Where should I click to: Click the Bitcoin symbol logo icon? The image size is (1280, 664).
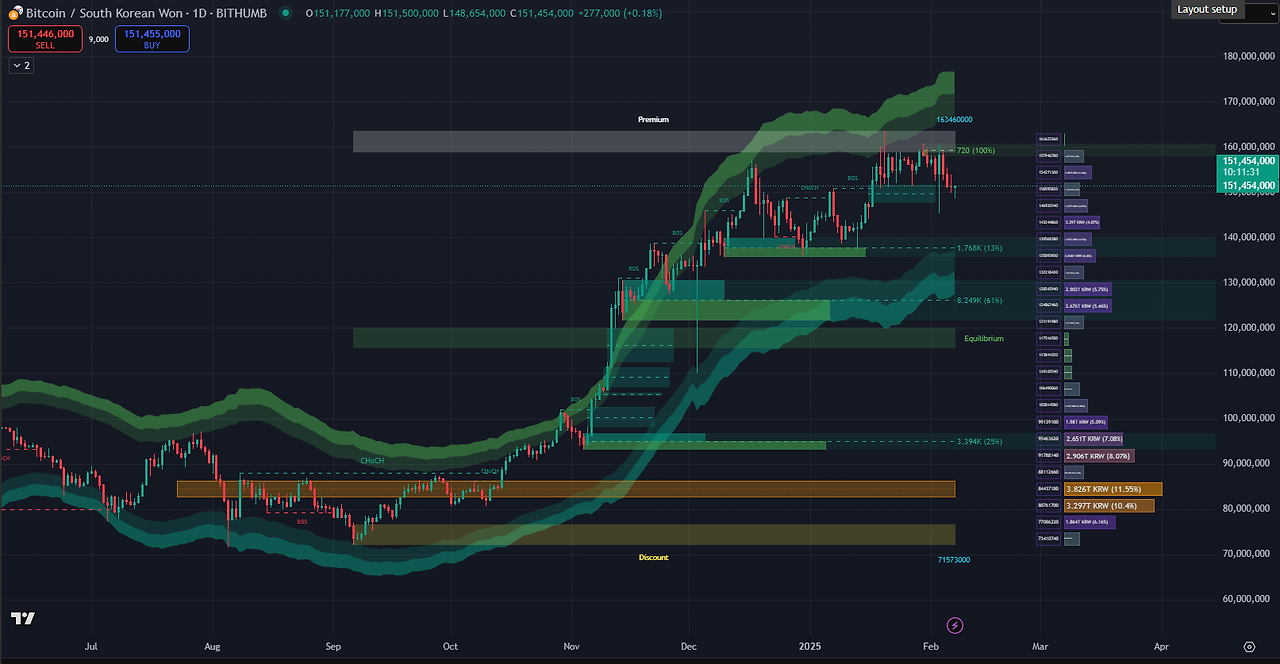(x=14, y=12)
